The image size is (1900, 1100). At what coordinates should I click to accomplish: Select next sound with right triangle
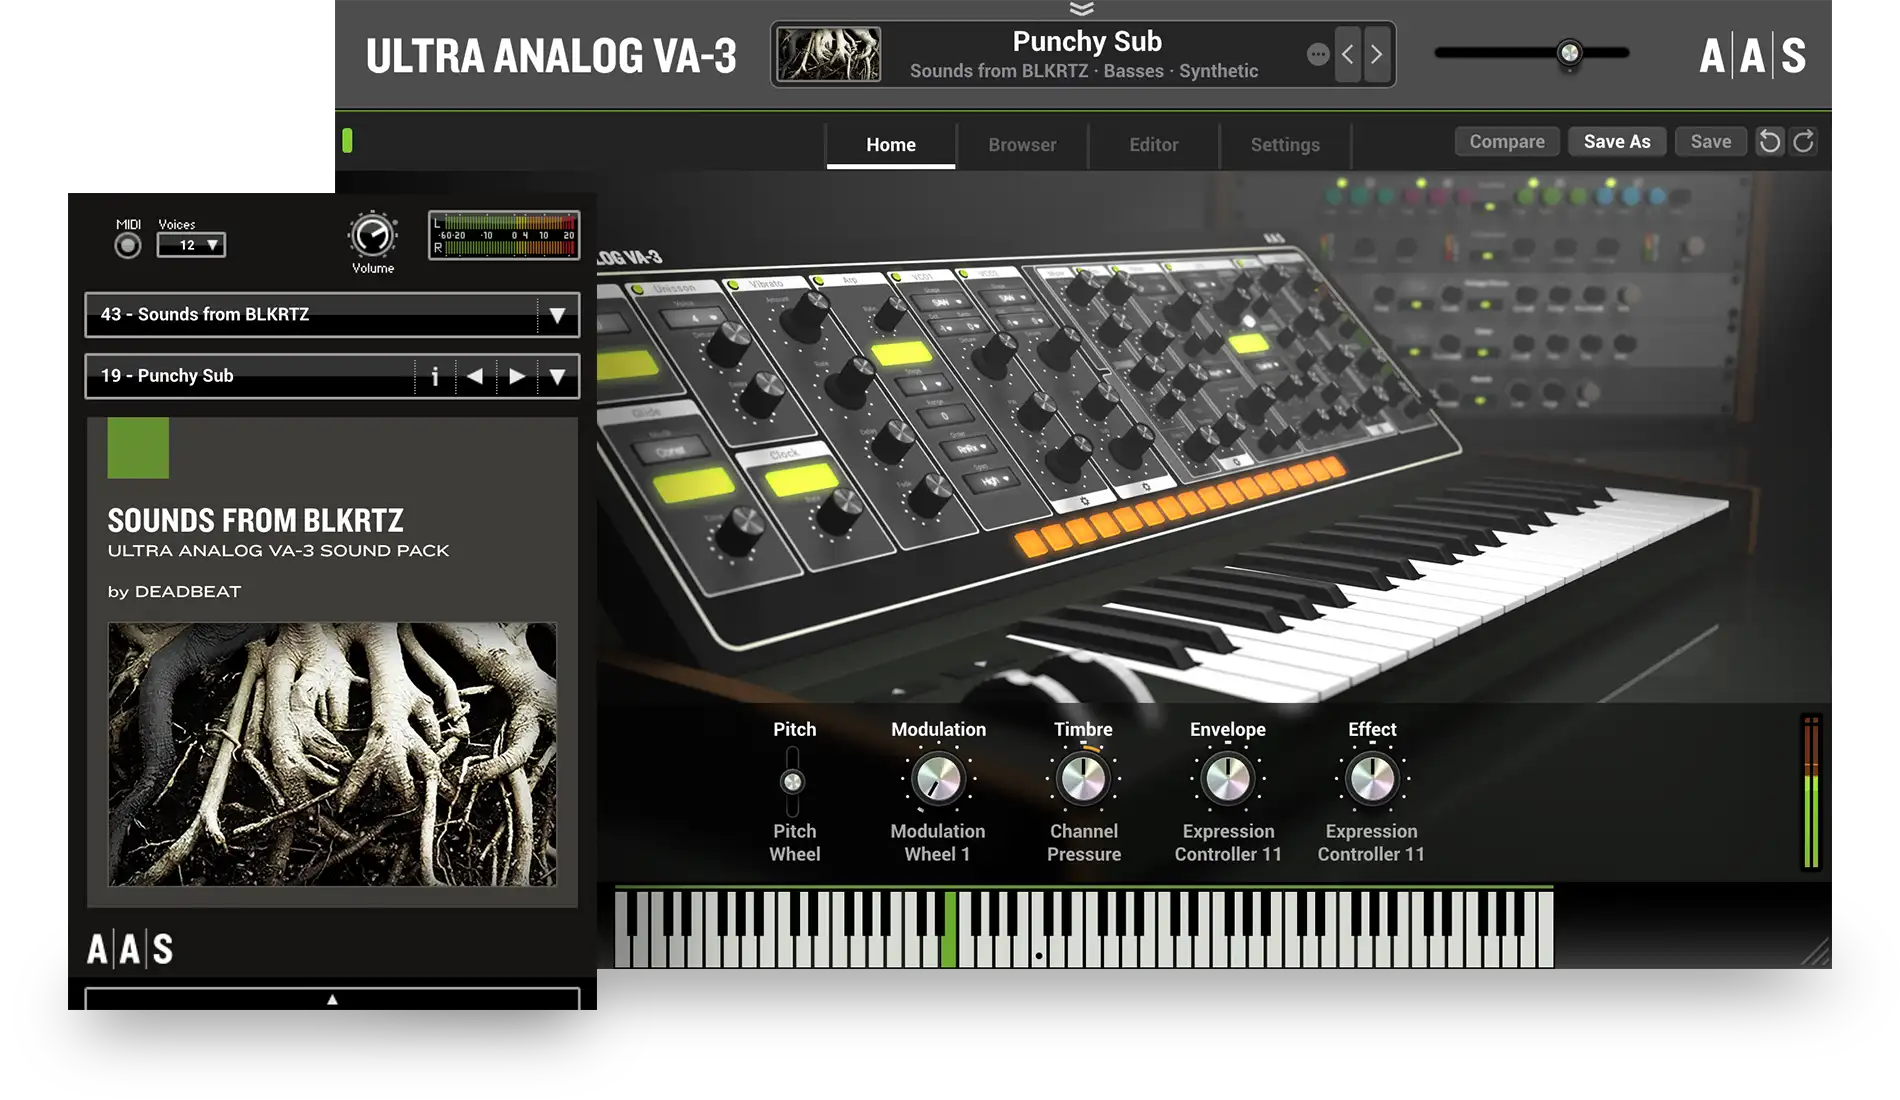516,376
